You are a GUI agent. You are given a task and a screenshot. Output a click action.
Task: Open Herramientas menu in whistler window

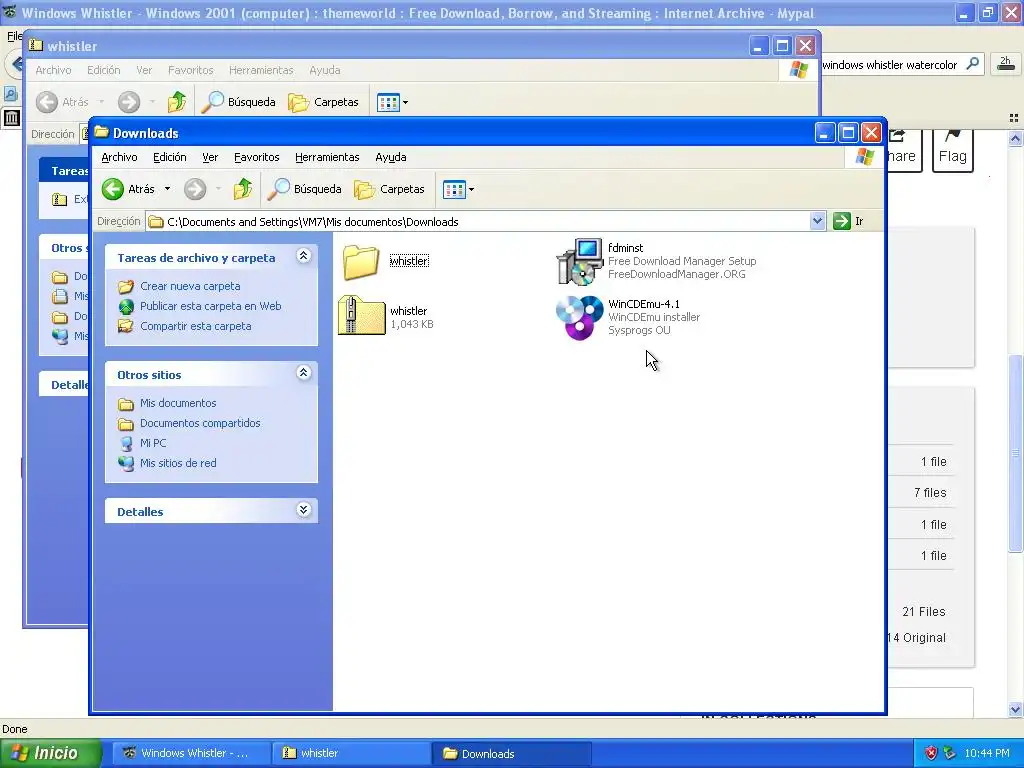click(x=261, y=70)
